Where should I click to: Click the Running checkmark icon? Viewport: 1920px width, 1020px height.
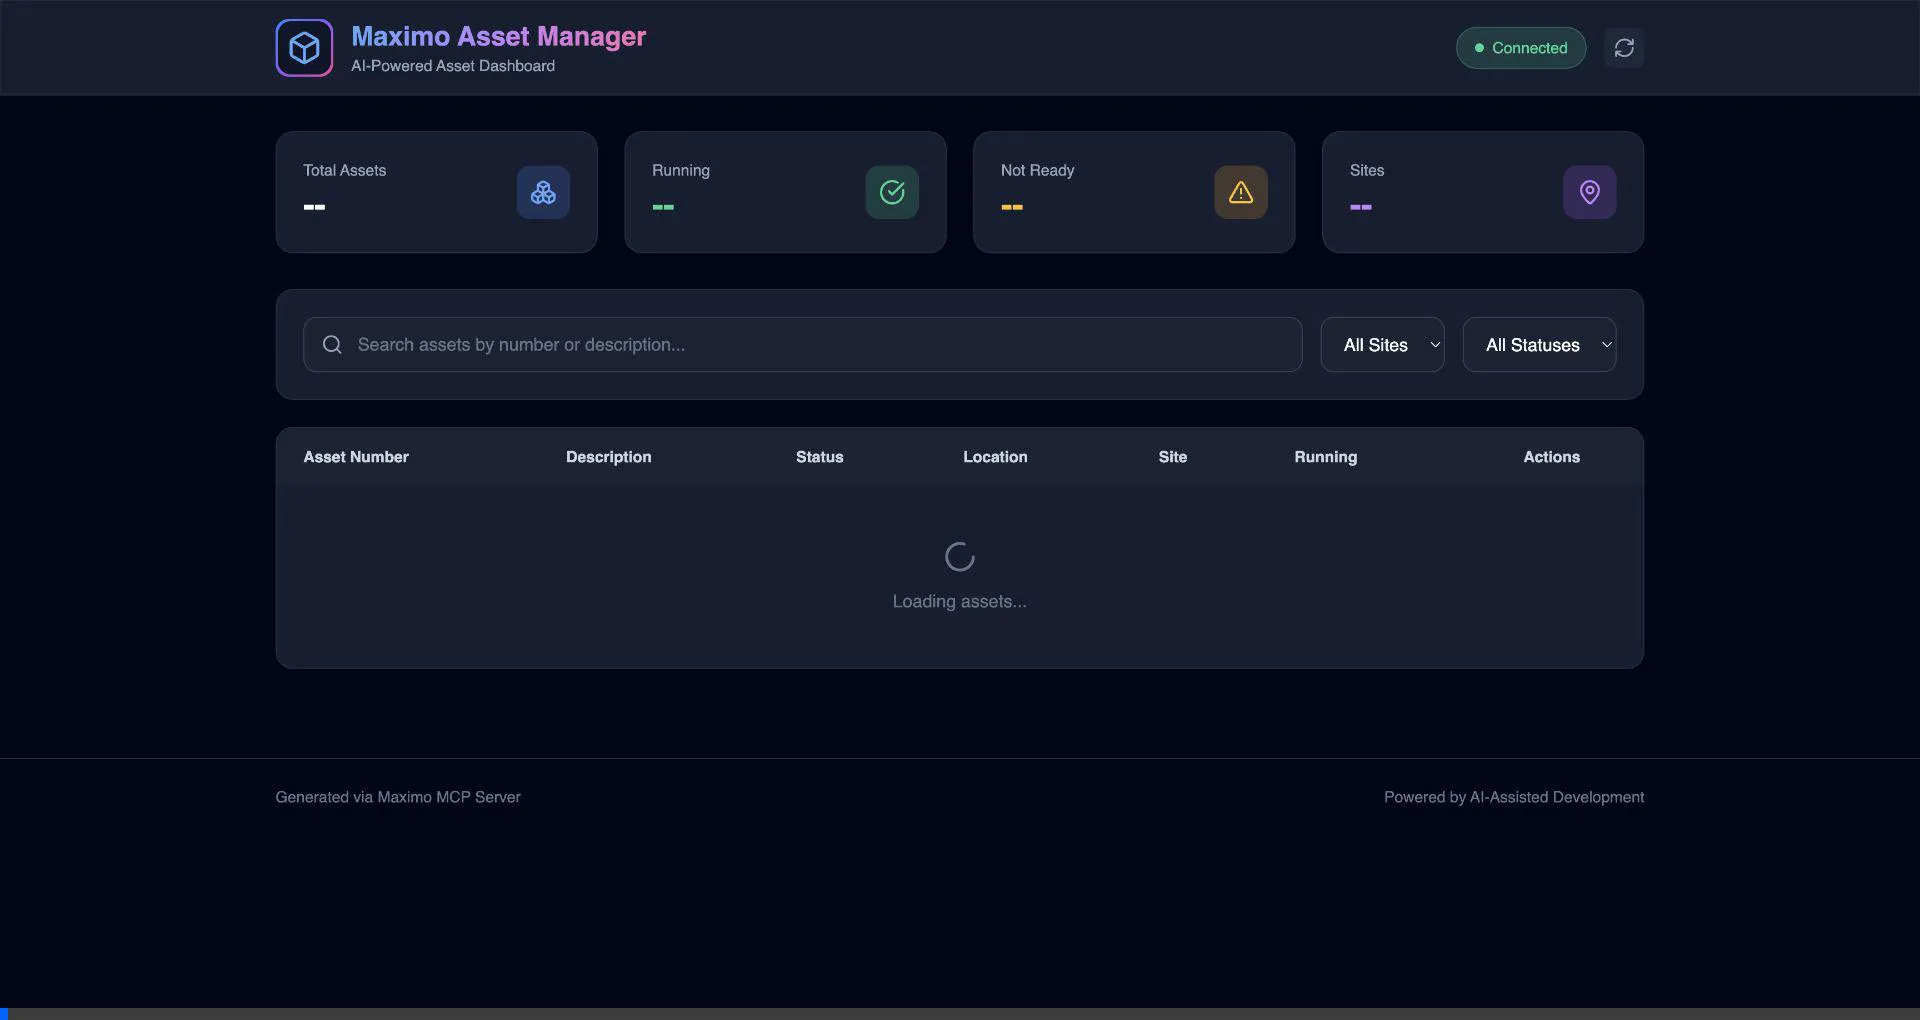(892, 192)
